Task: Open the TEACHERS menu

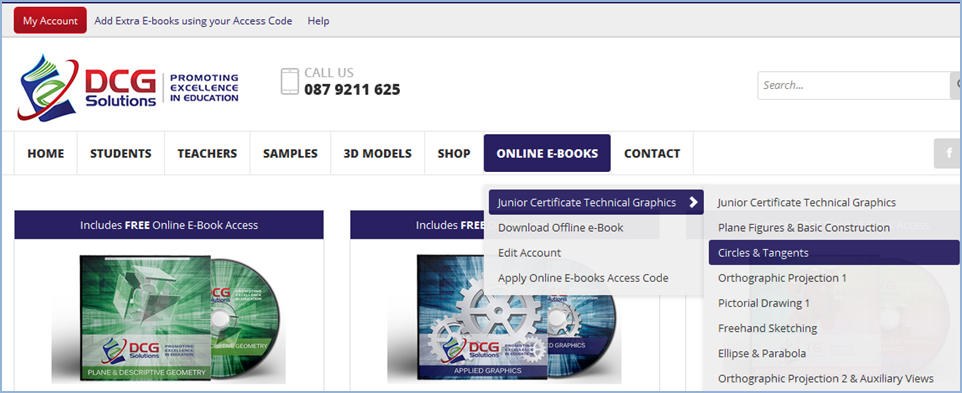Action: [207, 153]
